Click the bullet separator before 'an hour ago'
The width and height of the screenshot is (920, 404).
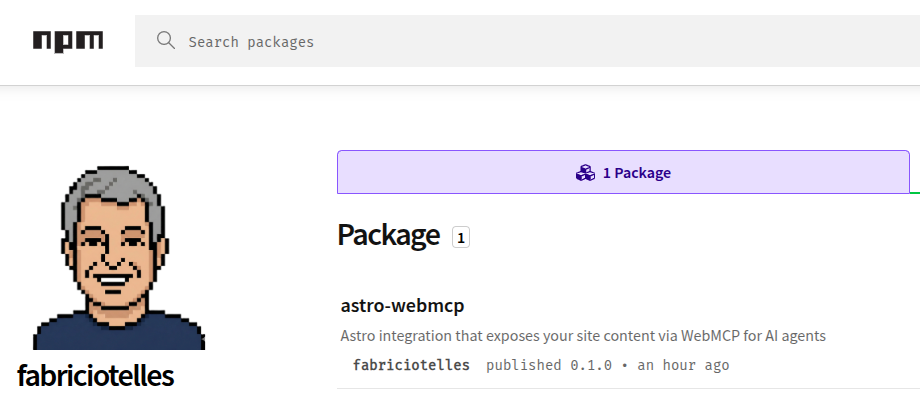(x=624, y=366)
